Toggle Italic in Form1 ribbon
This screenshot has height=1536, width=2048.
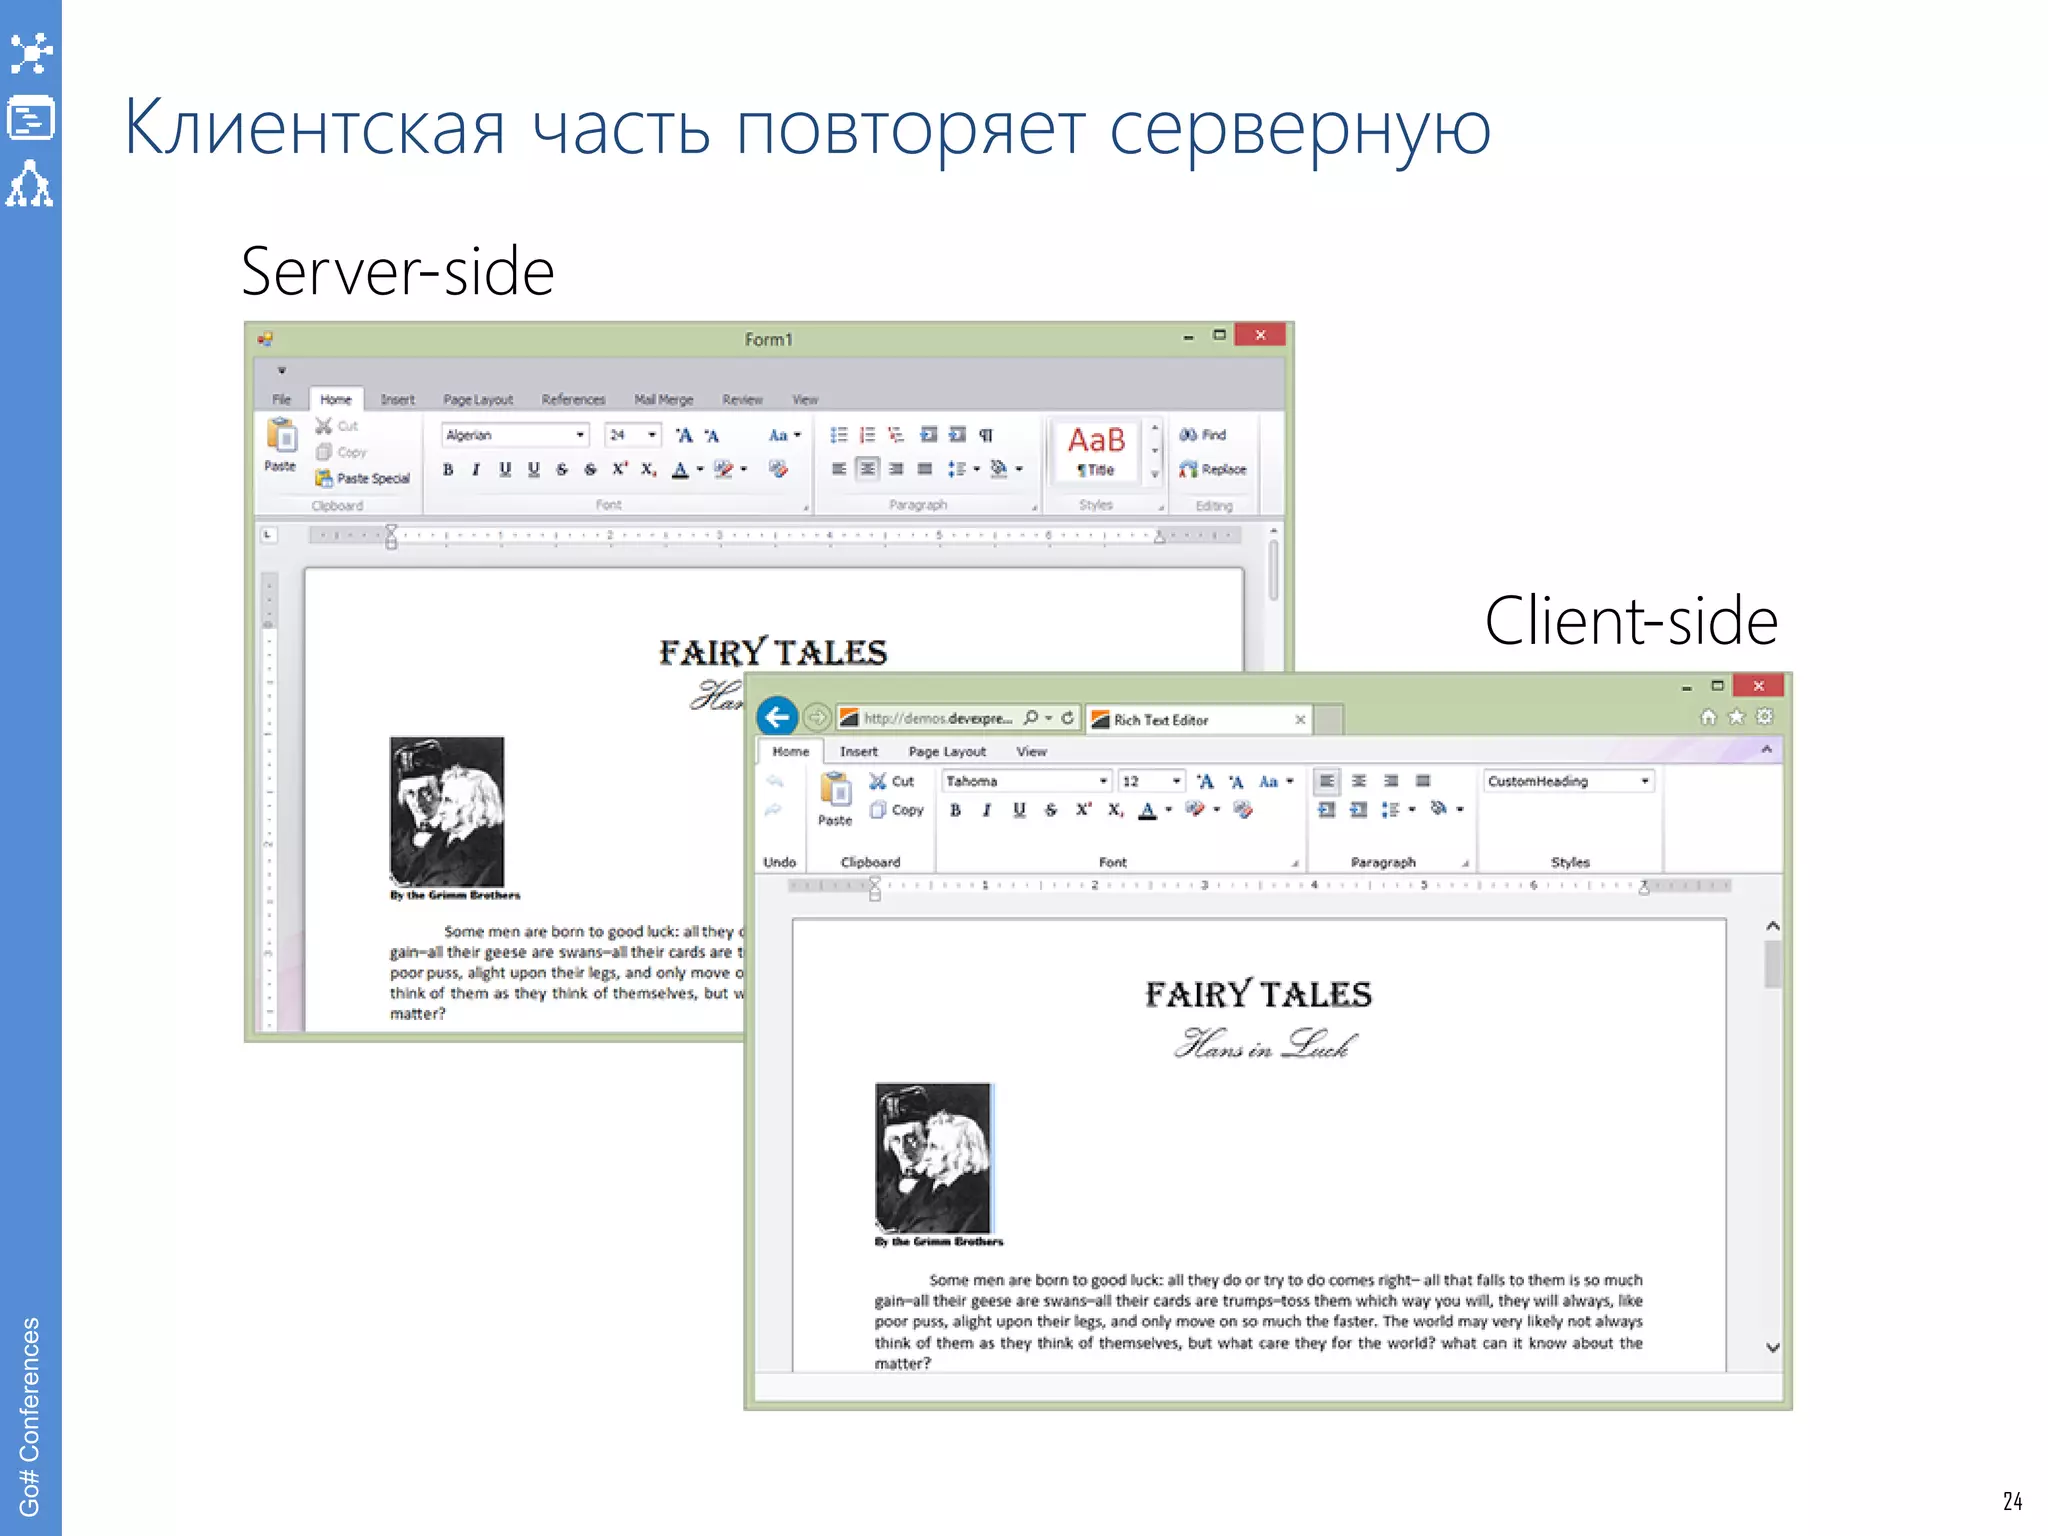(x=476, y=469)
